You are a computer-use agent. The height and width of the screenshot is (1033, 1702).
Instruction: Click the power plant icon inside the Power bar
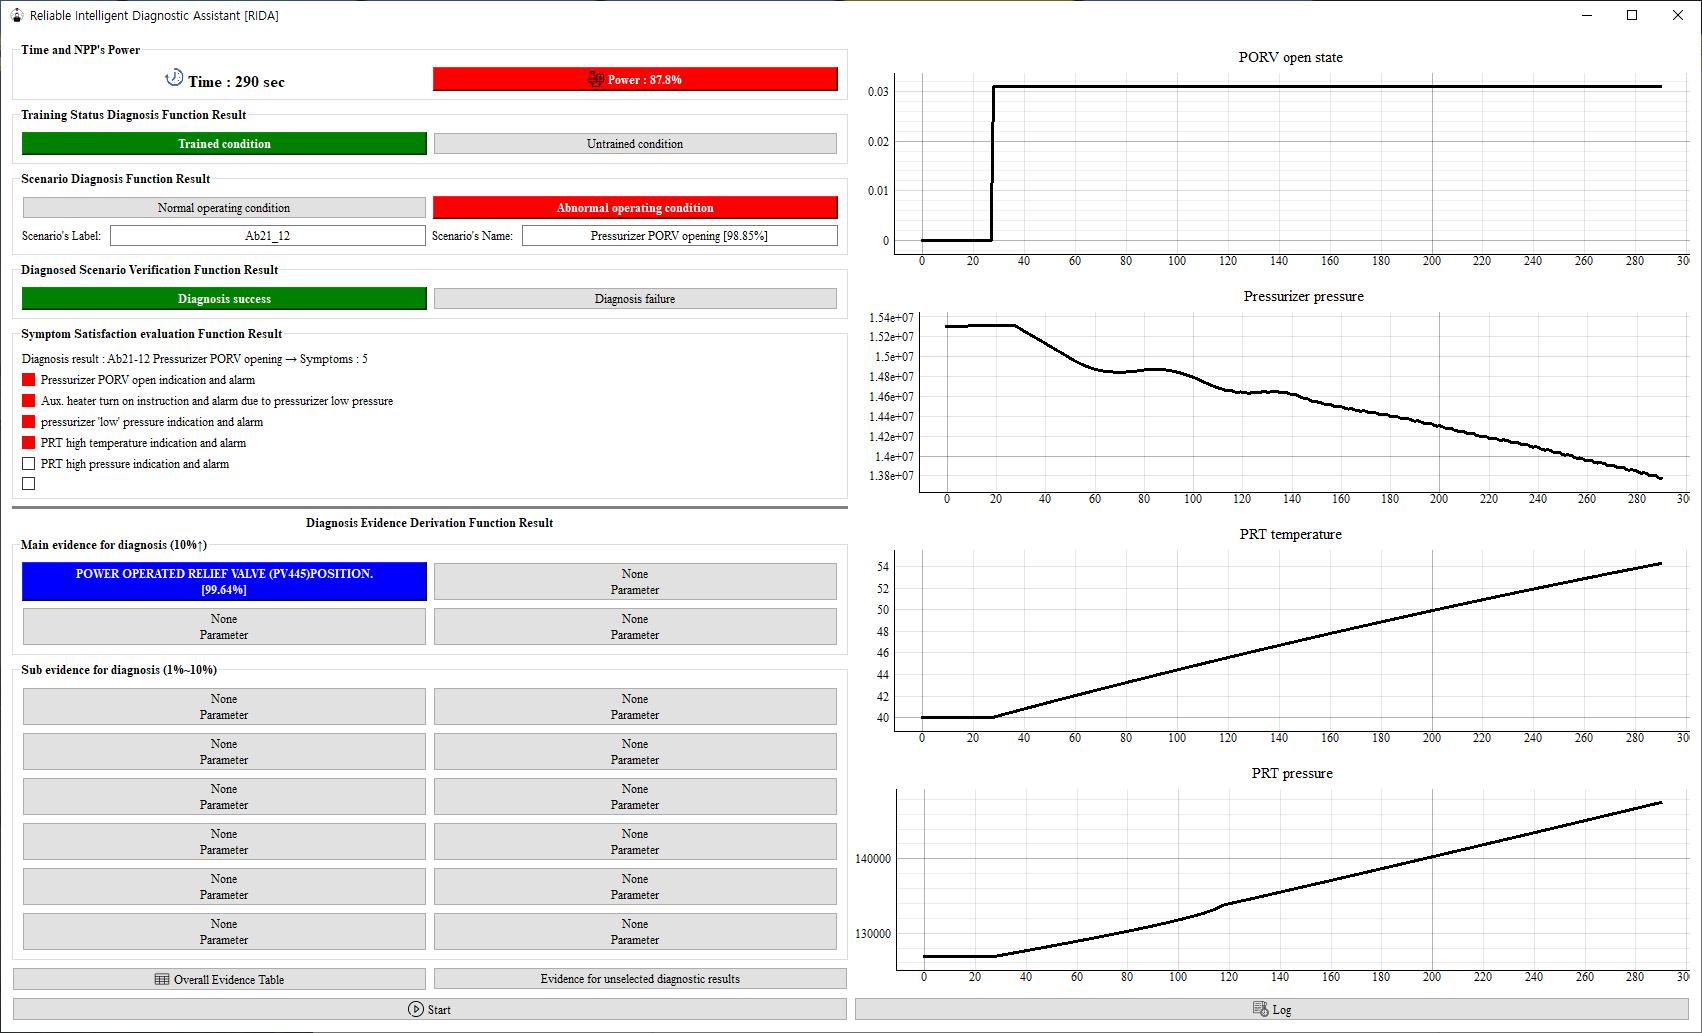[595, 79]
